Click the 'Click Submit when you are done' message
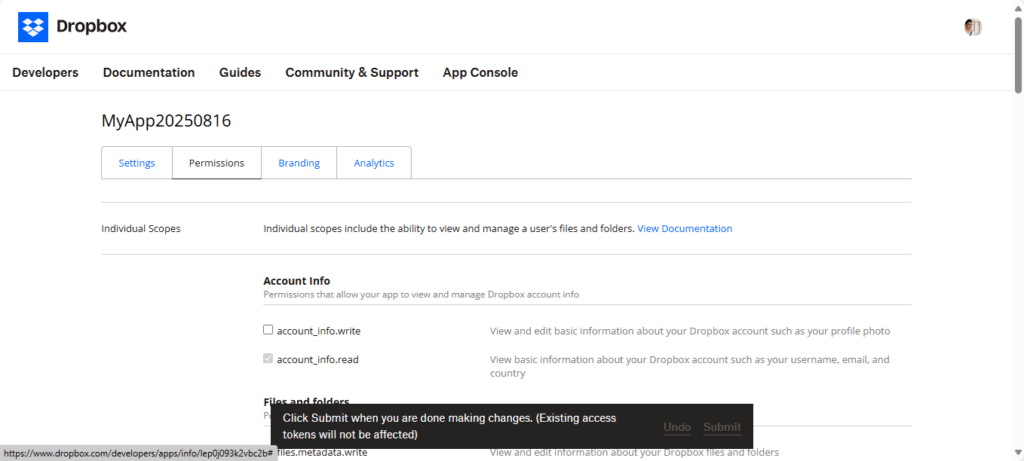 point(449,426)
